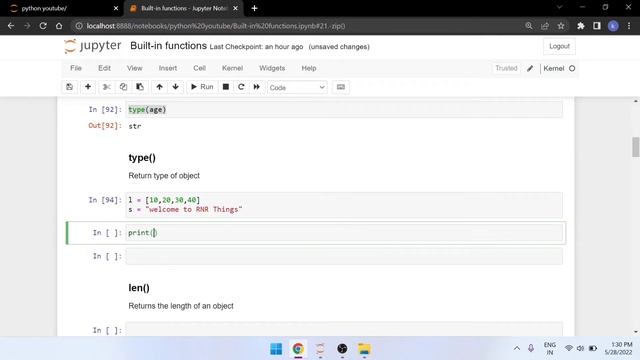Run the selected cell
640x360 pixels.
(x=202, y=87)
